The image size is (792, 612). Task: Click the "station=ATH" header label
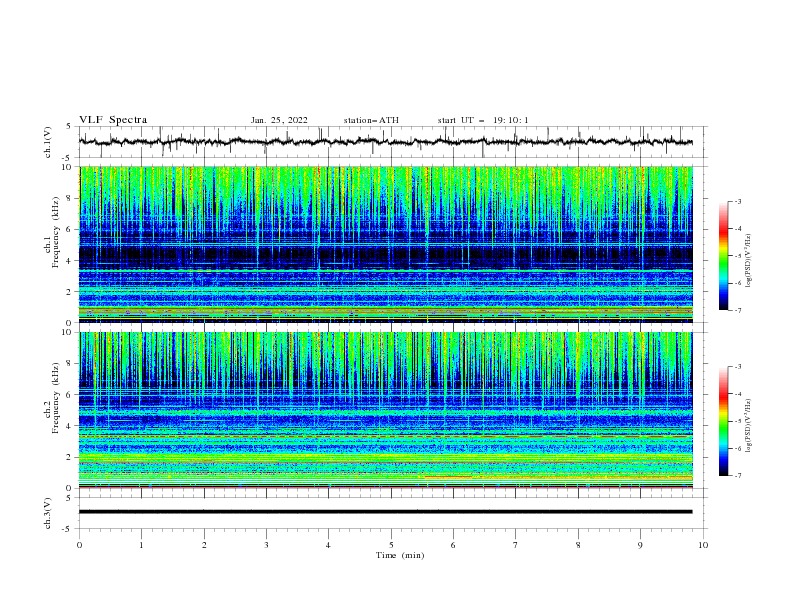coord(371,120)
